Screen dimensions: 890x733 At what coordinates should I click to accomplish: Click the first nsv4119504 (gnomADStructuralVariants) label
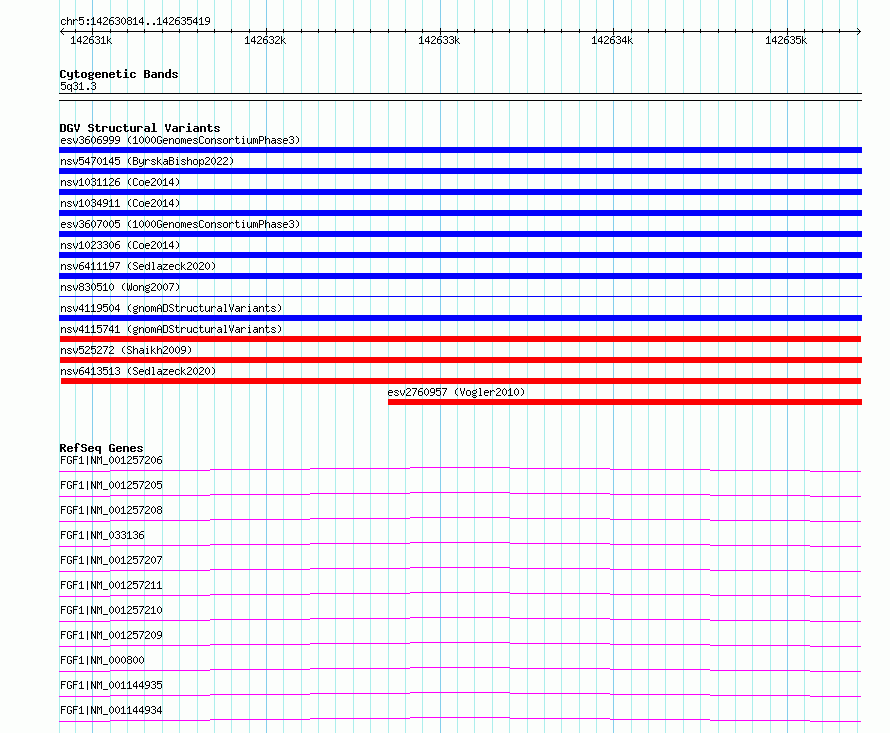tap(171, 308)
